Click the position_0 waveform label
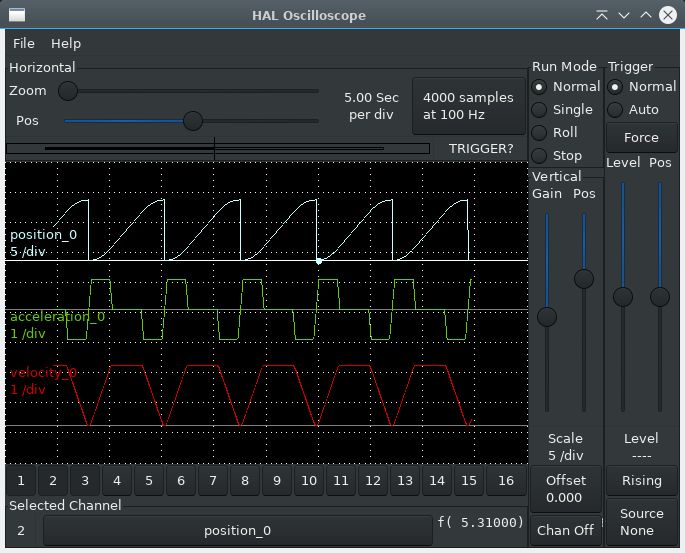Viewport: 685px width, 553px height. point(43,235)
